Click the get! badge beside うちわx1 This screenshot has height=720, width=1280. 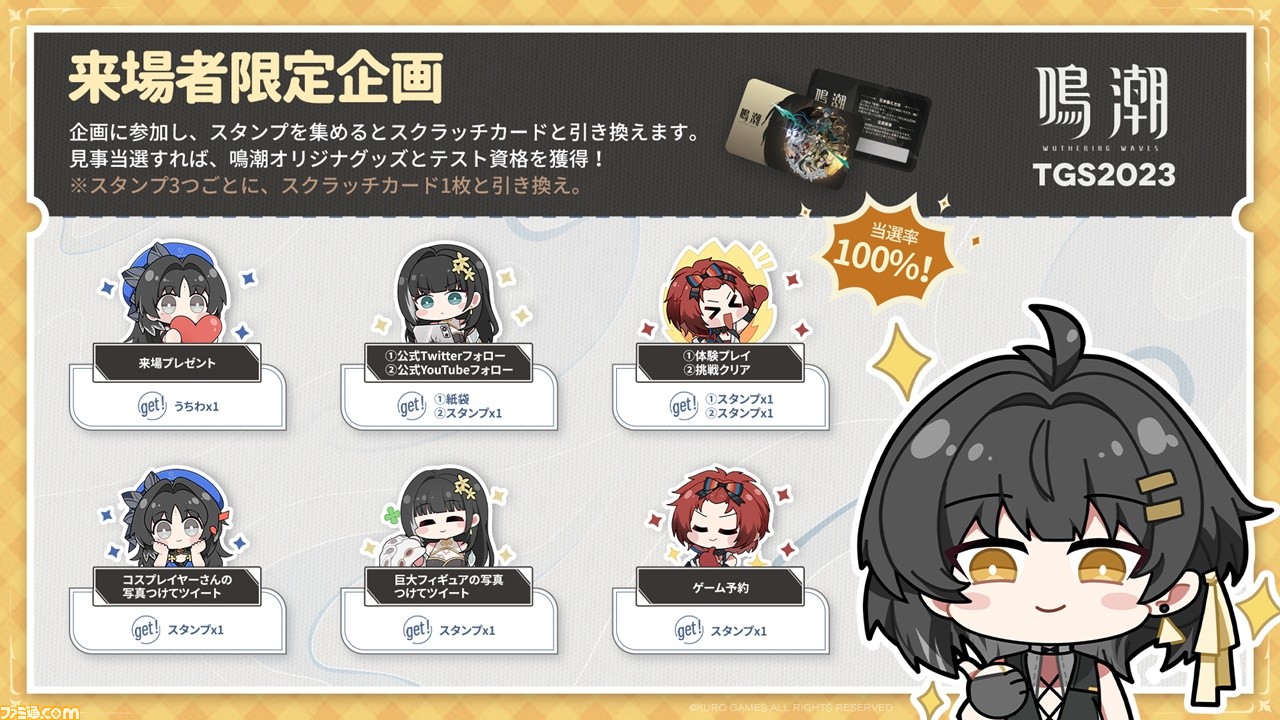tap(151, 408)
